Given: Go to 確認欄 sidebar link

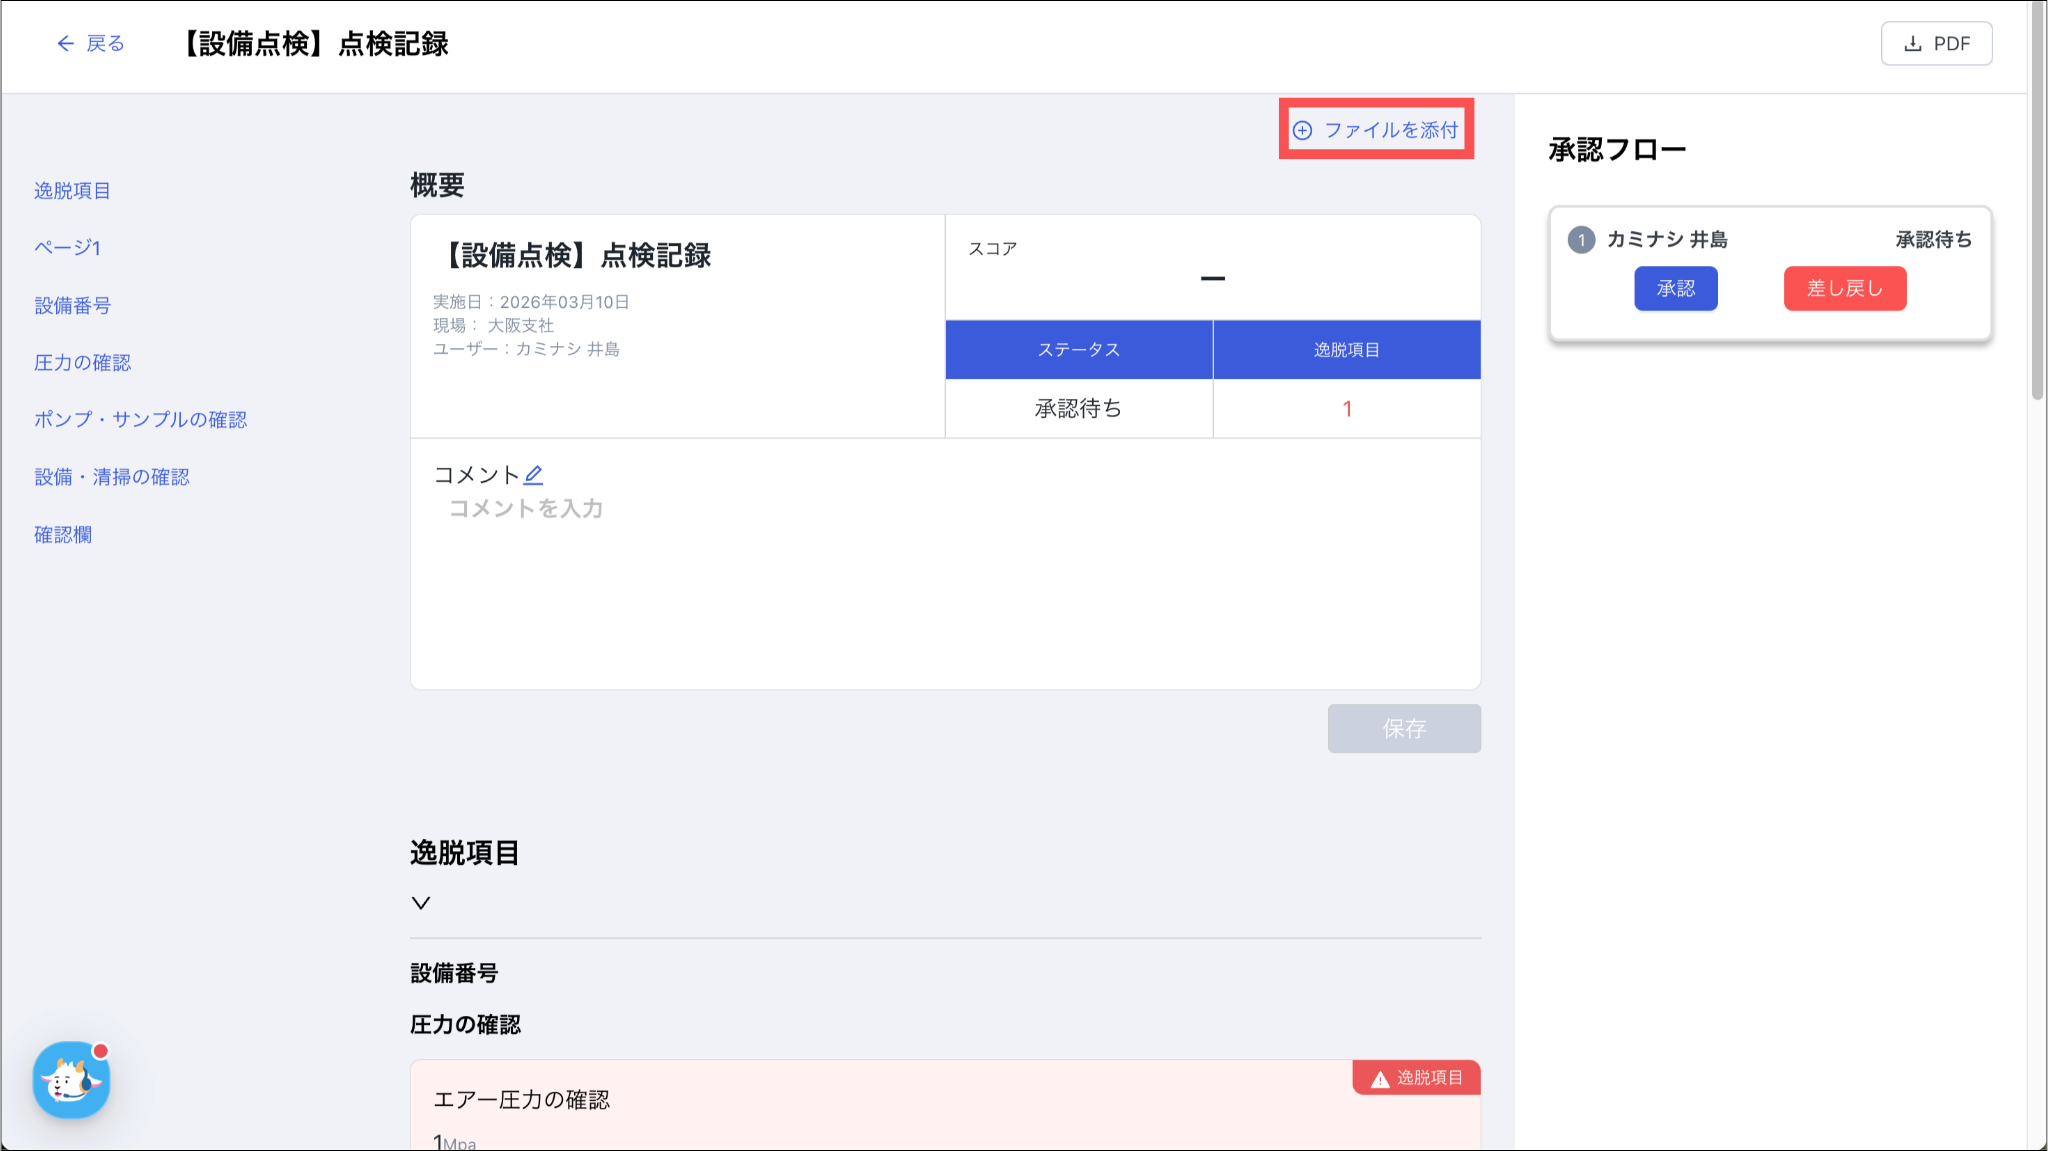Looking at the screenshot, I should pos(63,535).
